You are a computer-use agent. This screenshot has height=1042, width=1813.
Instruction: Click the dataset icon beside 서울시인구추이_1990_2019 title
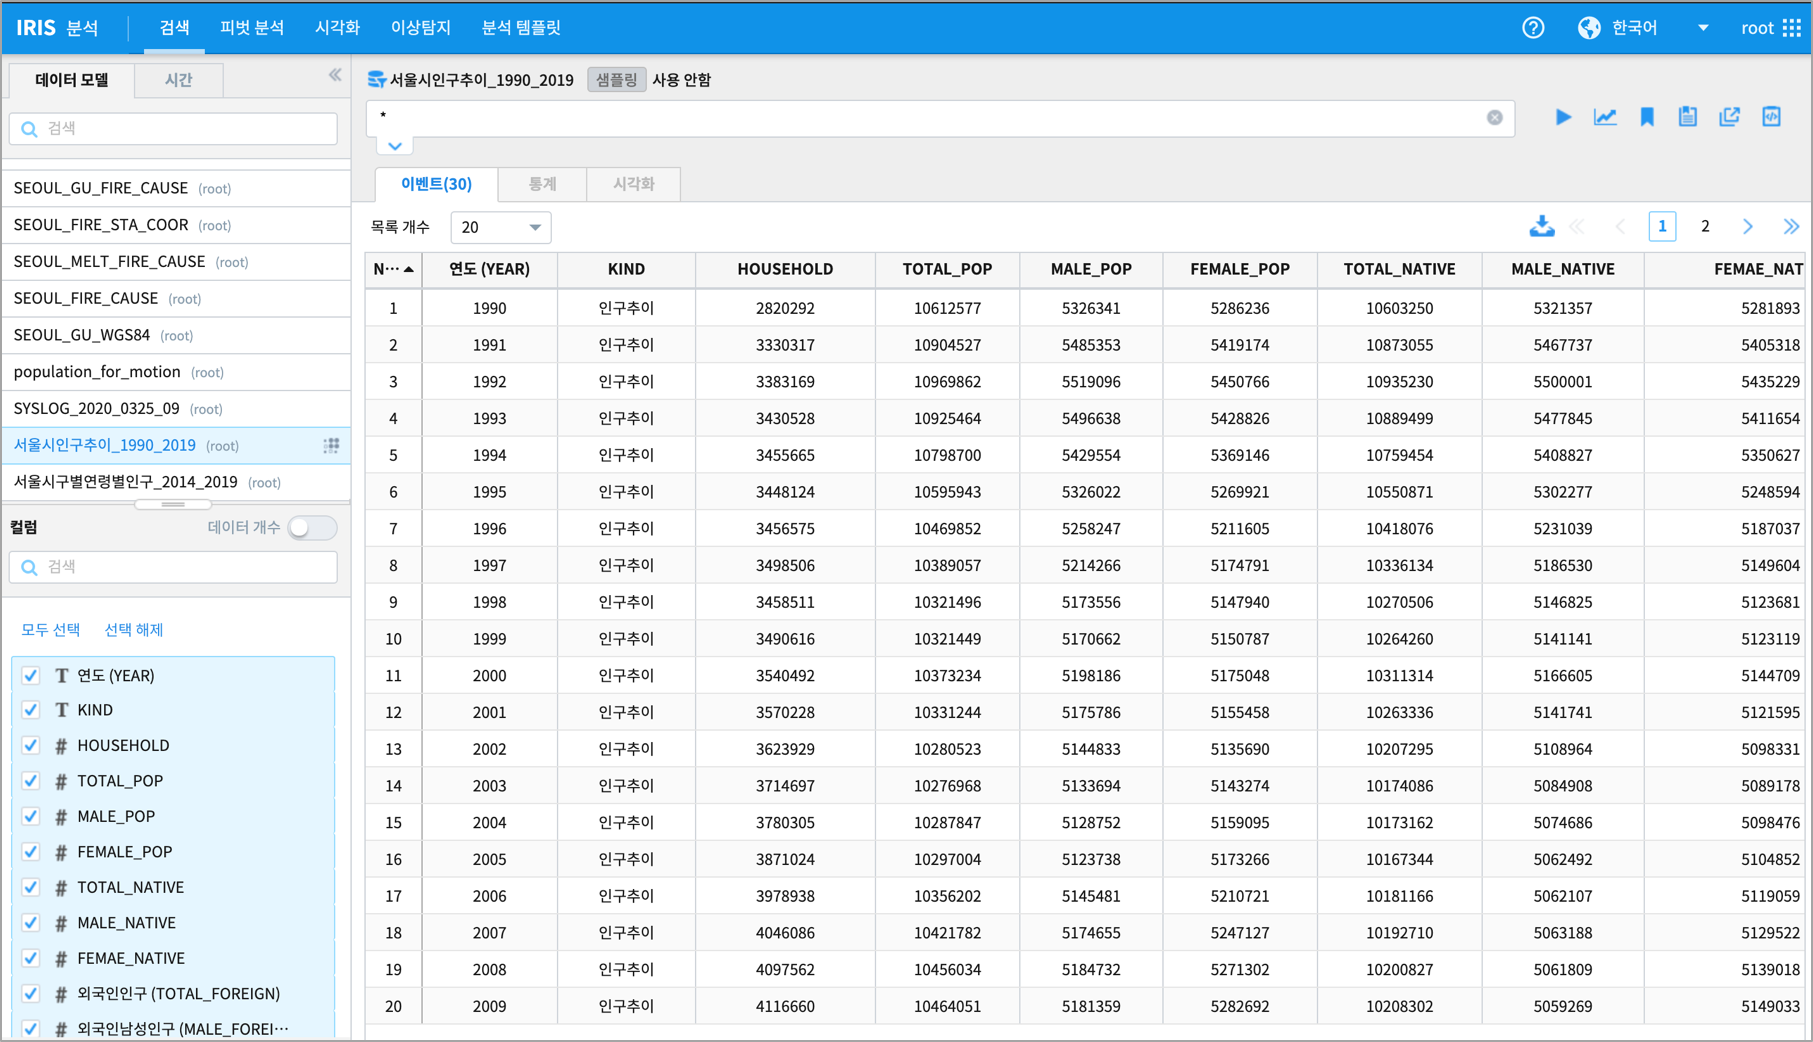pos(376,80)
